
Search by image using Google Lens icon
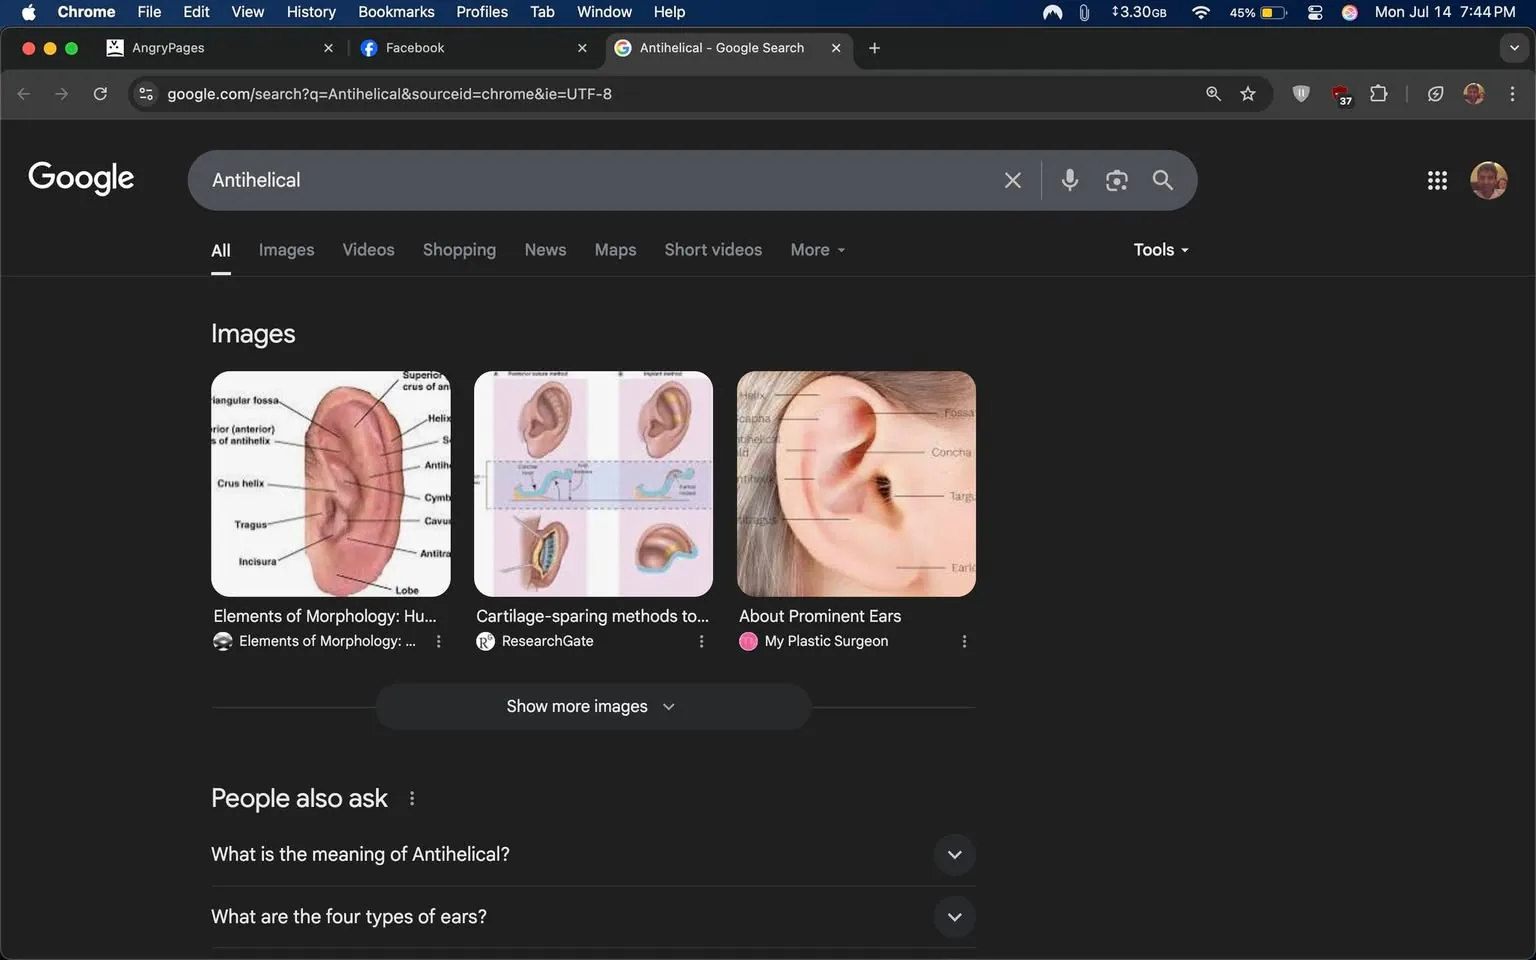(1116, 180)
